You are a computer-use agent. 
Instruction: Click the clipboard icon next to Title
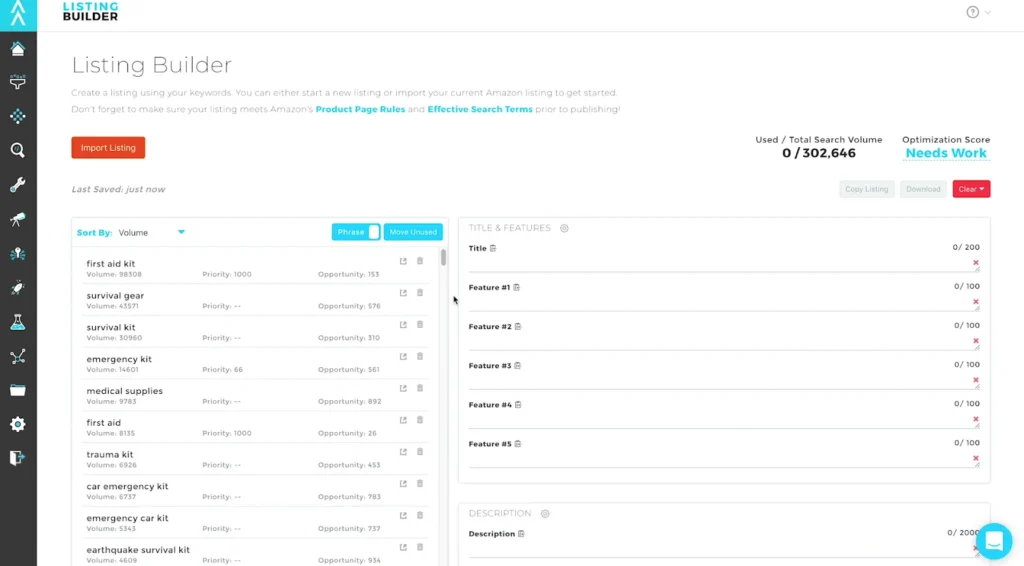click(x=493, y=248)
